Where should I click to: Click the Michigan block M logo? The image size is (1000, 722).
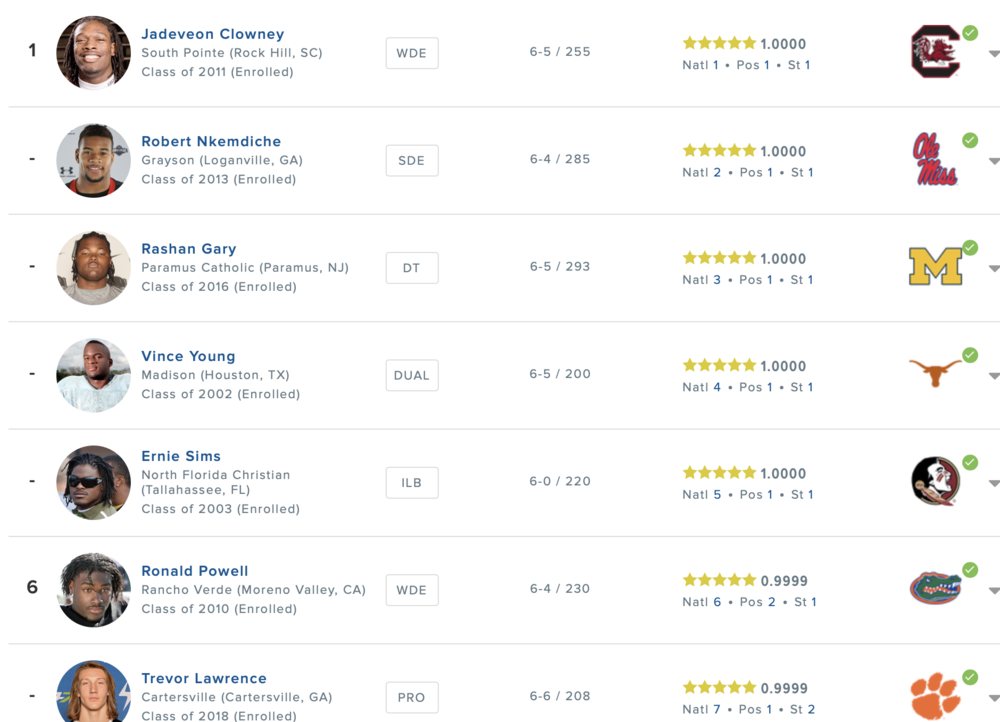pos(935,267)
